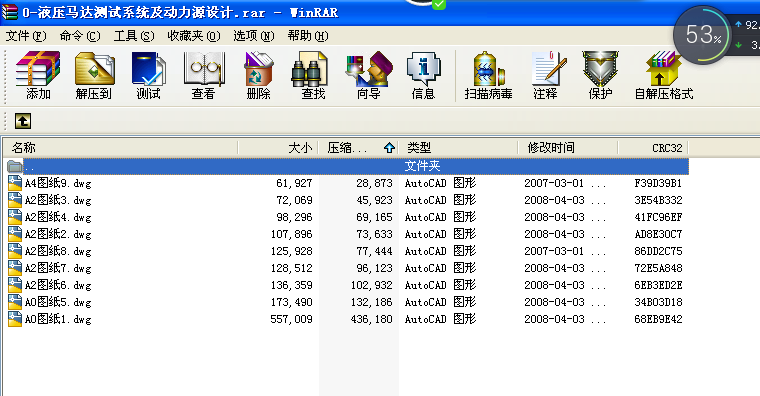
Task: Click the icon of A2图纸8.dwg
Action: coord(15,251)
